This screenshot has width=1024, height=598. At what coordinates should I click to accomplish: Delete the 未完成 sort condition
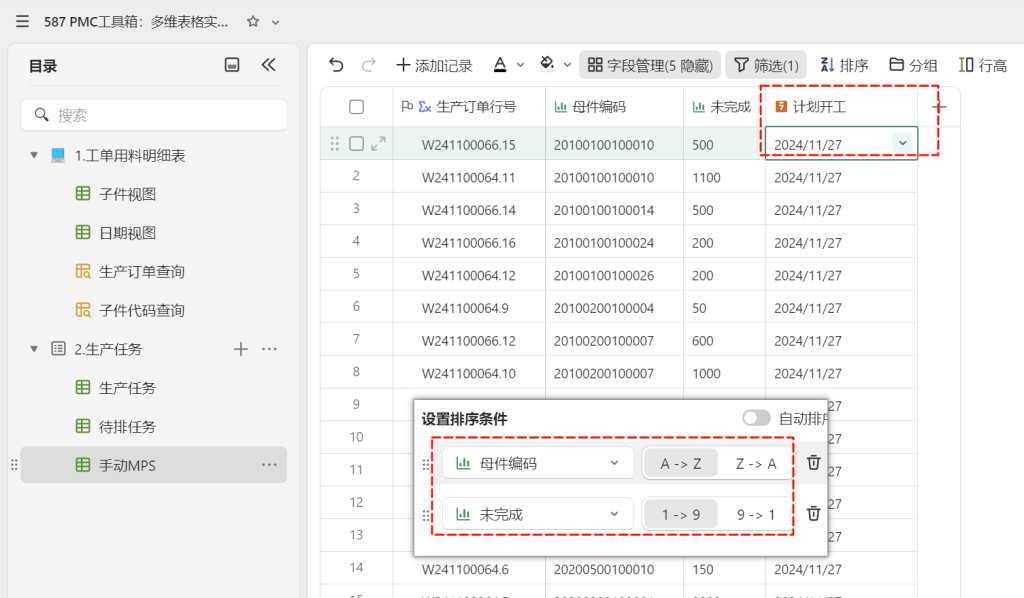(x=813, y=514)
